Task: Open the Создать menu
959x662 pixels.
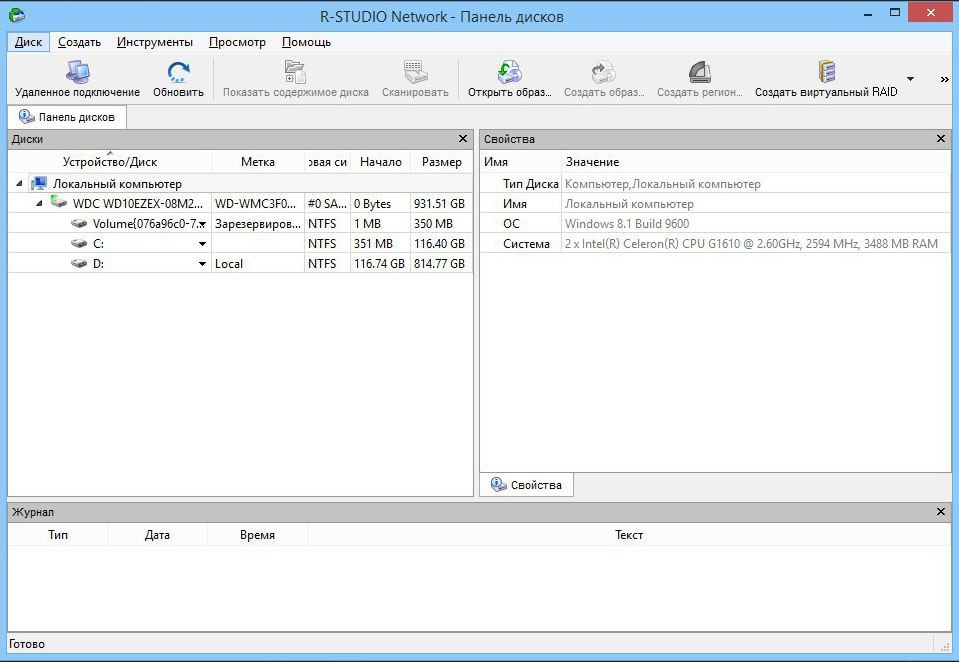Action: point(80,42)
